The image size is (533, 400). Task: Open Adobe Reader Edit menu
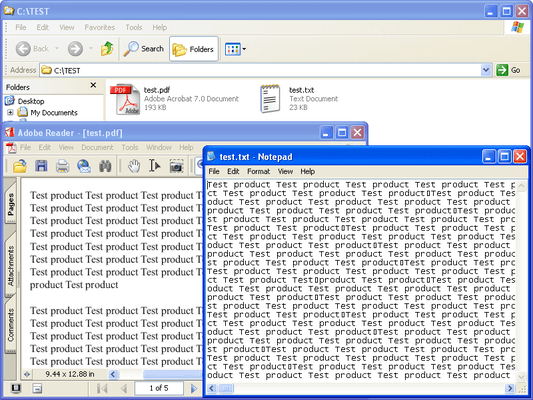[45, 147]
